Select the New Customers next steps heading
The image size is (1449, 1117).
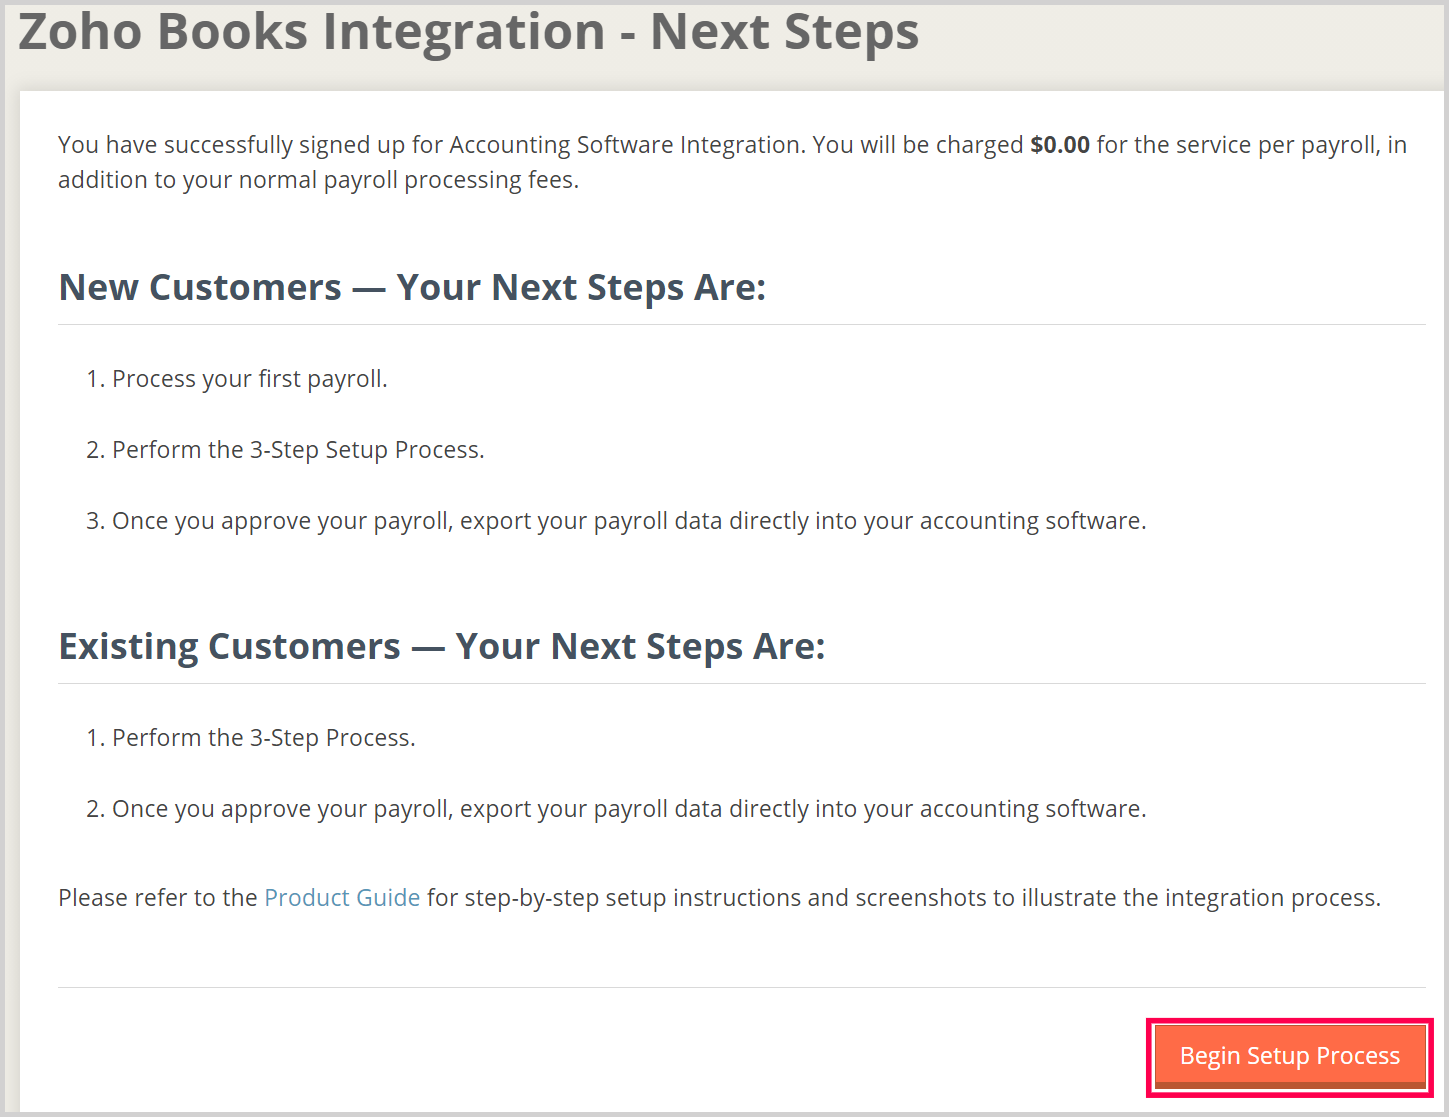pos(412,288)
